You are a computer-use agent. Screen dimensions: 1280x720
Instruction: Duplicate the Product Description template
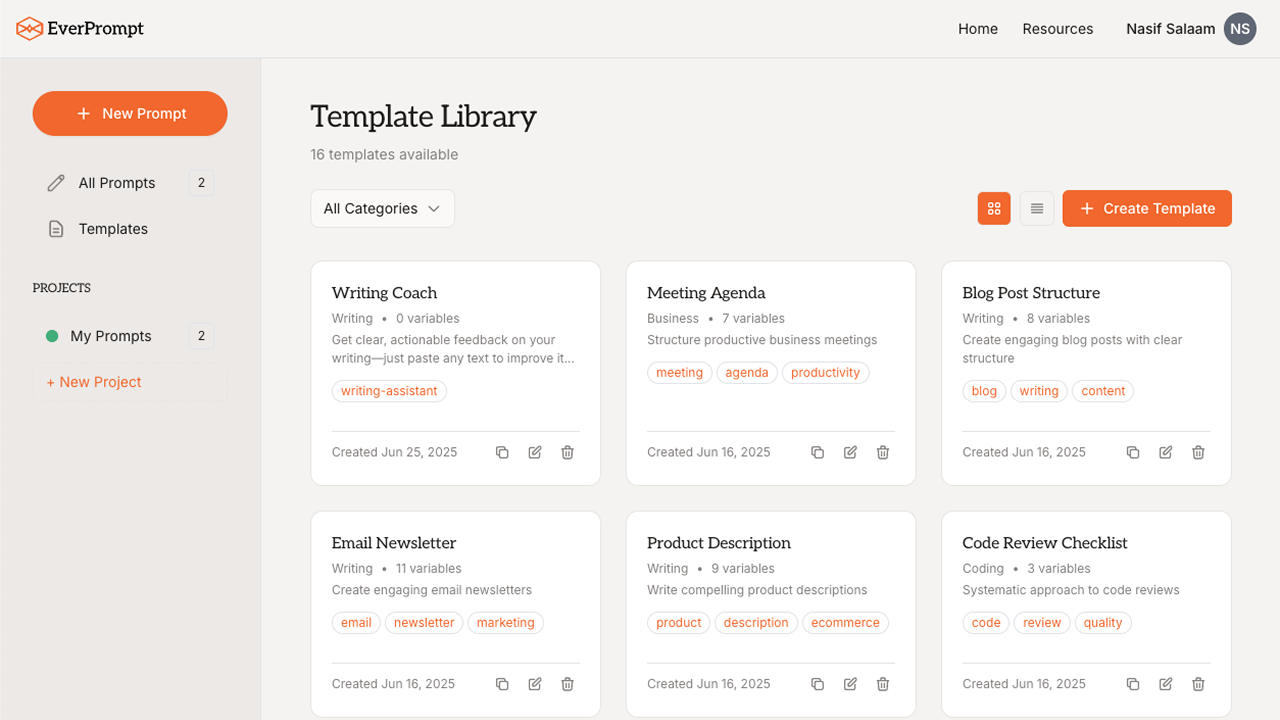click(x=817, y=683)
